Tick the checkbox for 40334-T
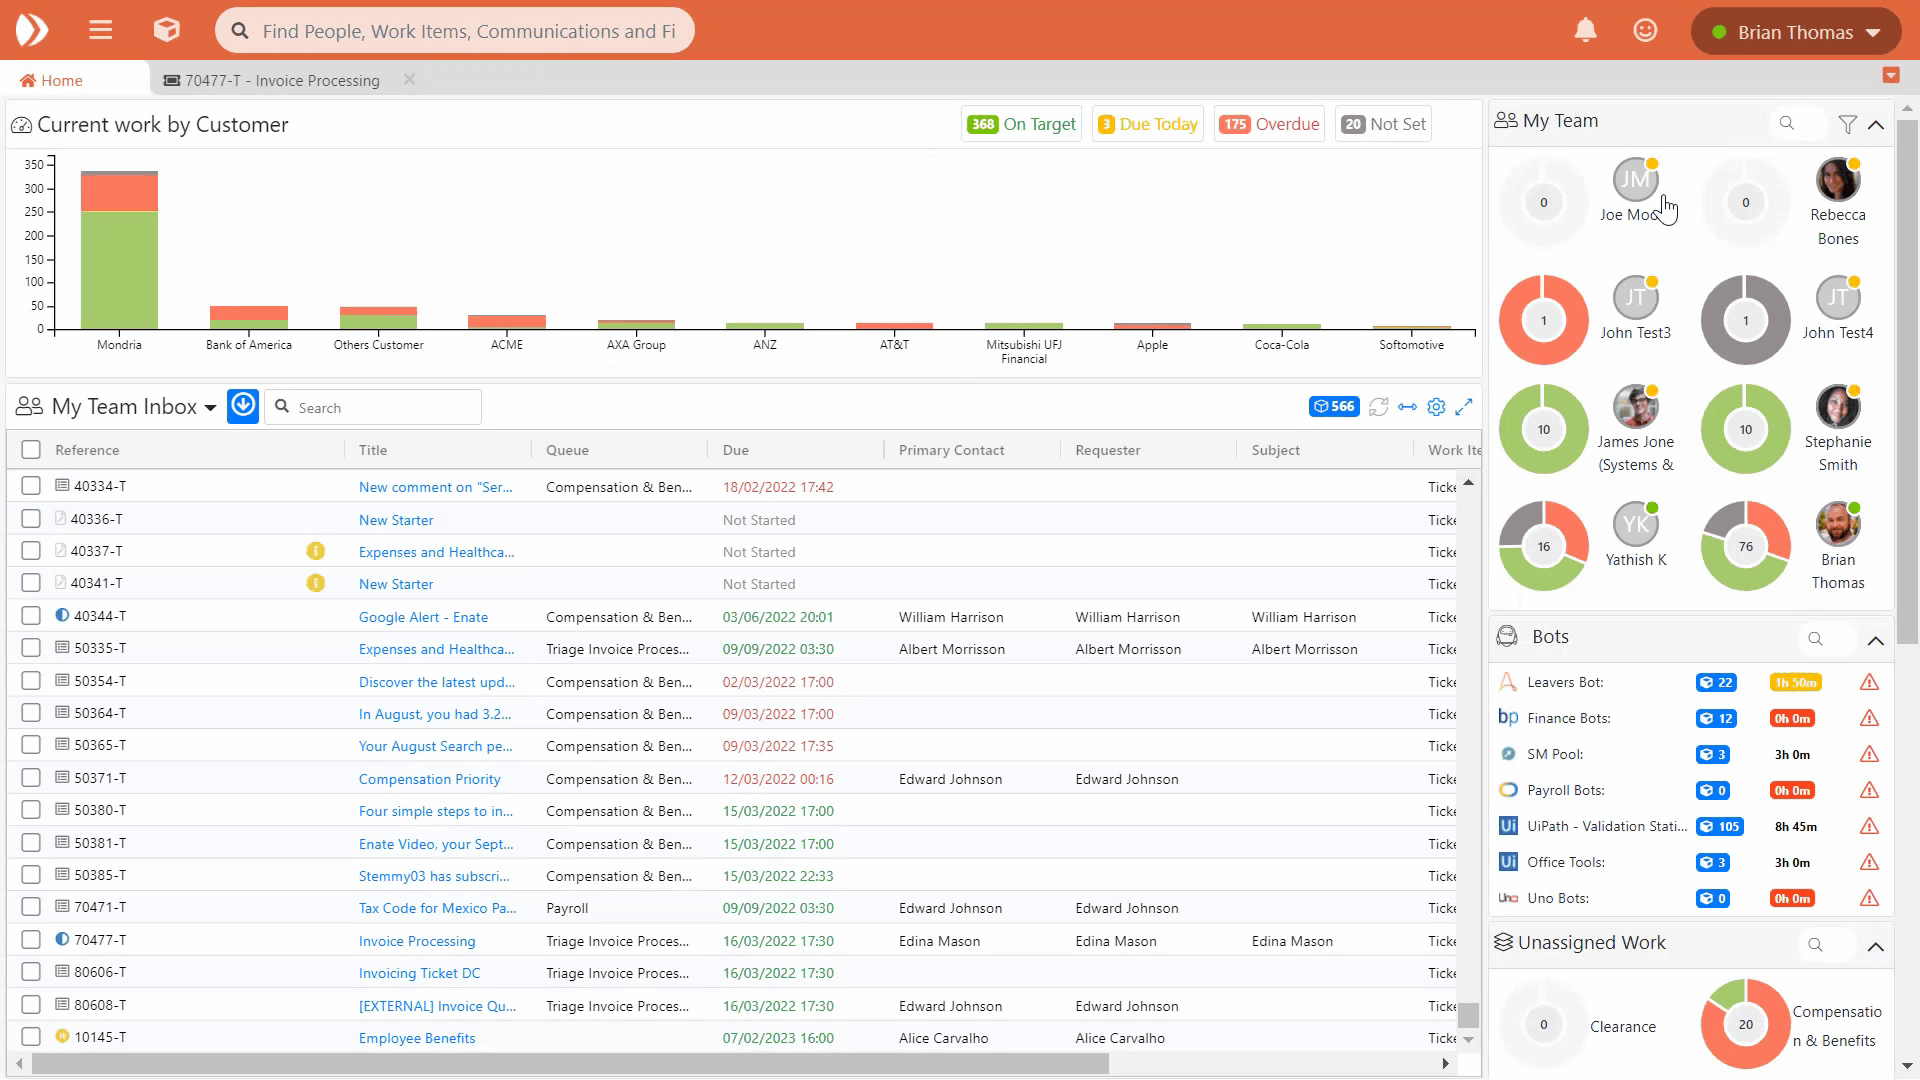Image resolution: width=1920 pixels, height=1080 pixels. [x=31, y=486]
